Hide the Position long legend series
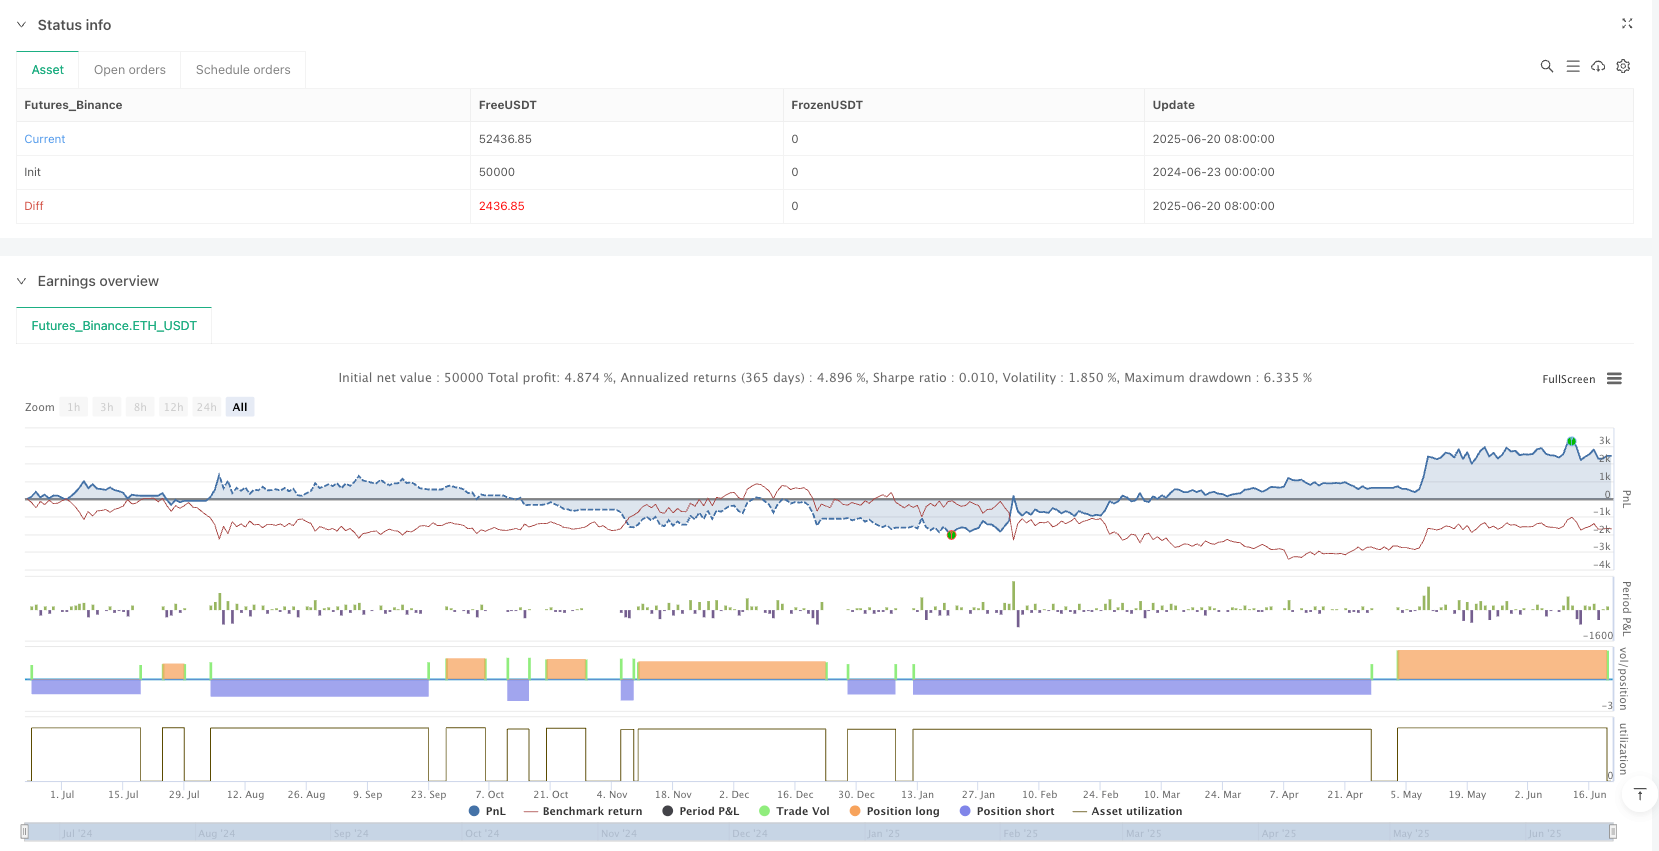This screenshot has height=851, width=1659. tap(894, 811)
